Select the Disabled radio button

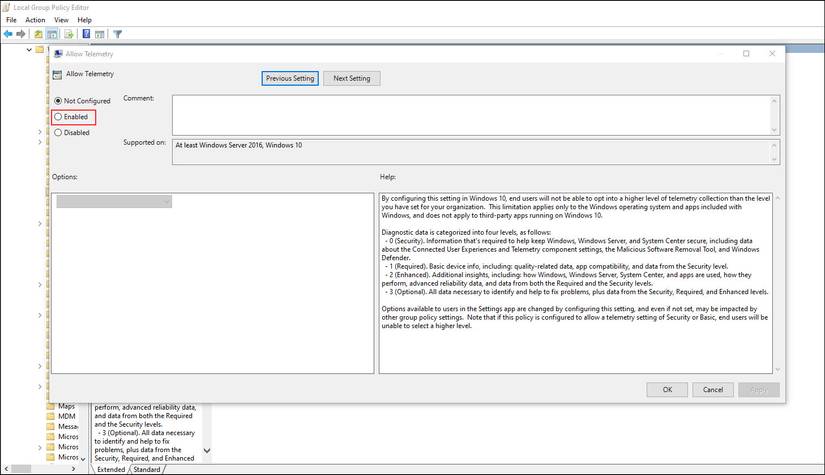point(58,133)
